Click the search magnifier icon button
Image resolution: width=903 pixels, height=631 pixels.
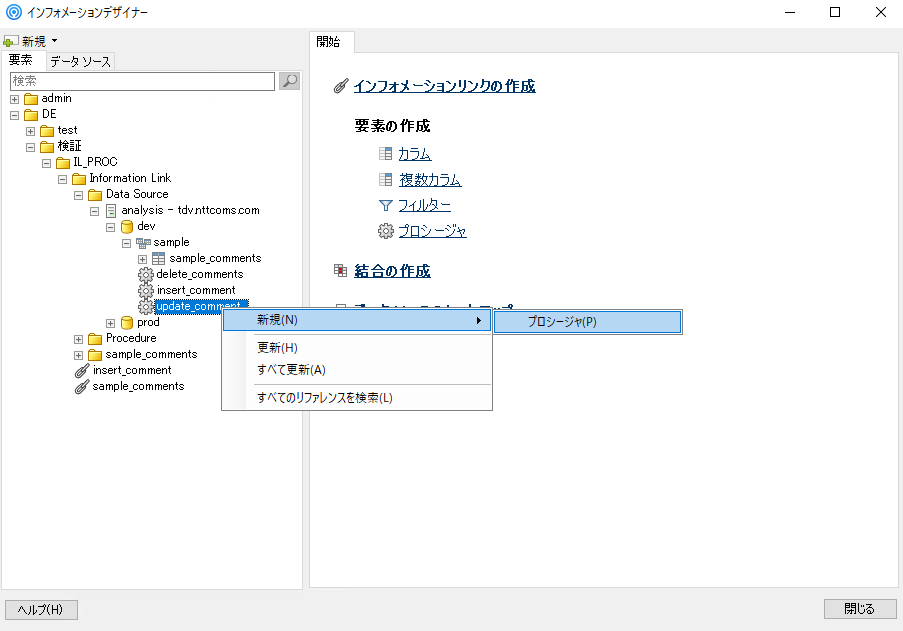click(289, 81)
